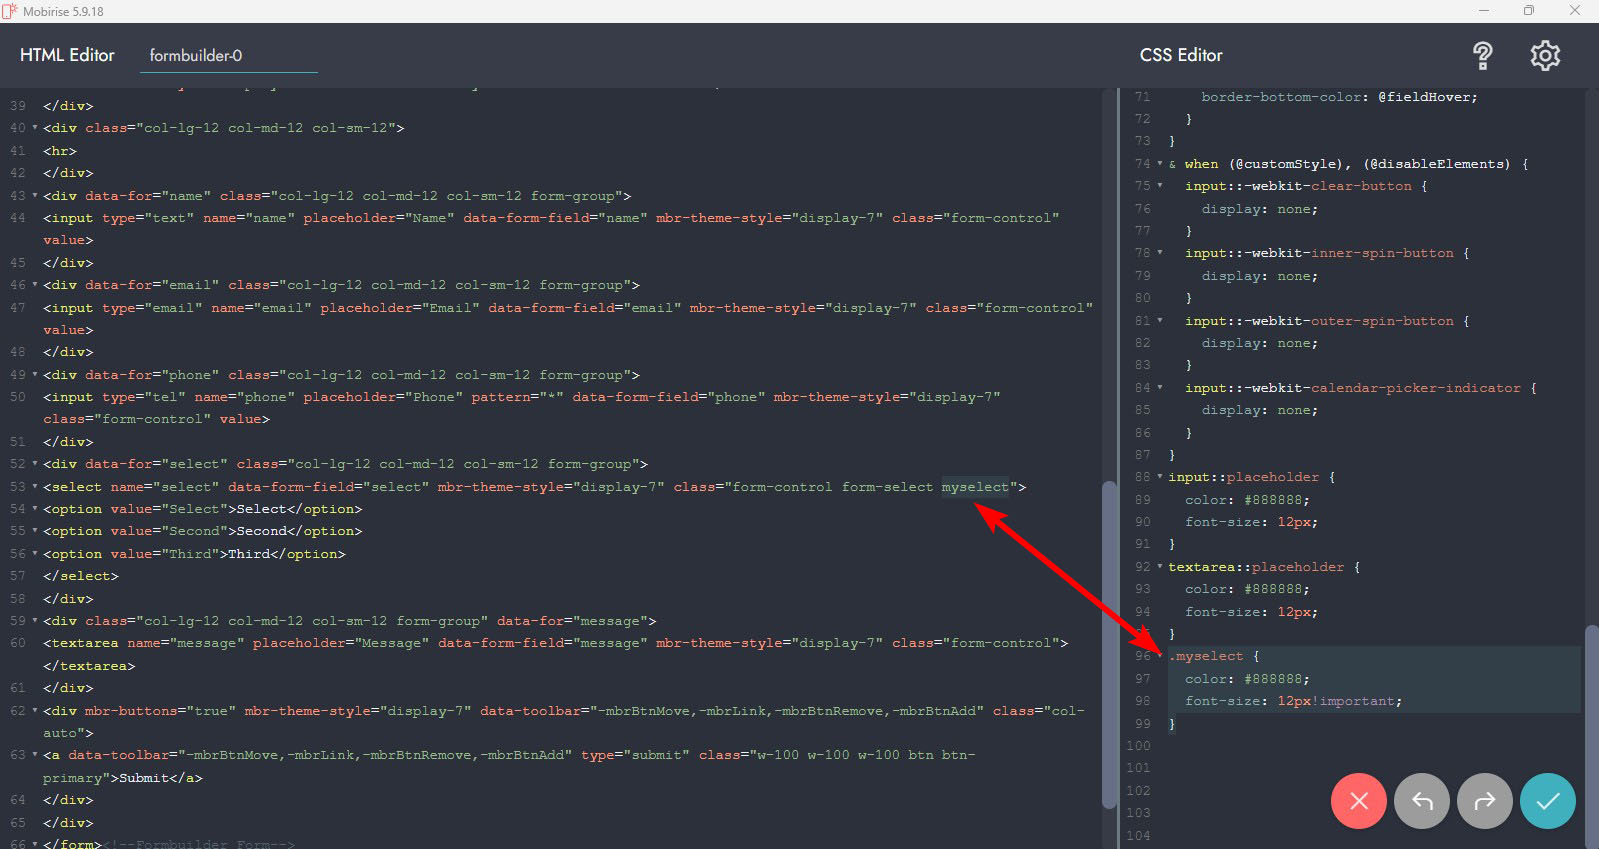Open the settings gear icon

click(x=1545, y=56)
